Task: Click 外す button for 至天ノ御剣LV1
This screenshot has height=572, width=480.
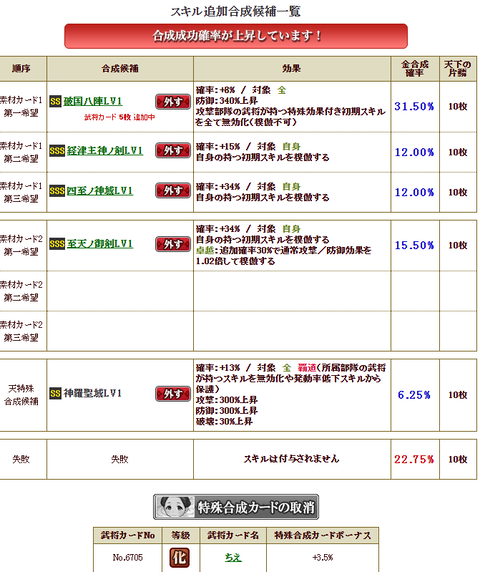Action: tap(173, 244)
